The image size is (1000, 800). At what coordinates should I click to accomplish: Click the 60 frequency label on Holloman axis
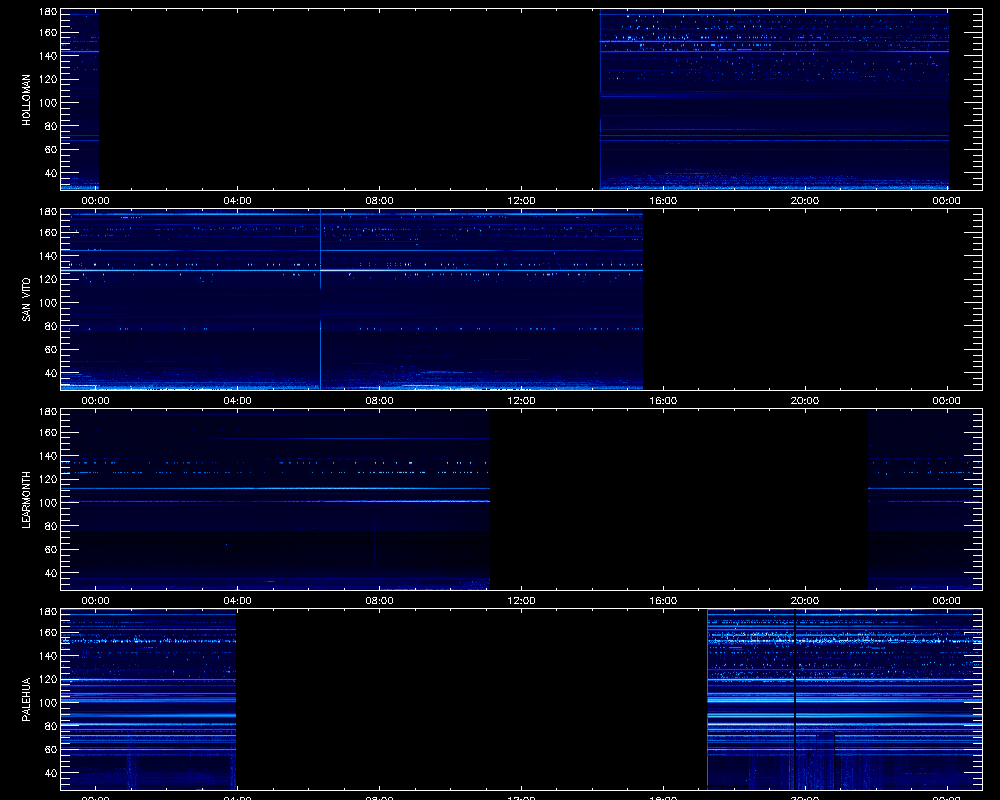point(50,149)
